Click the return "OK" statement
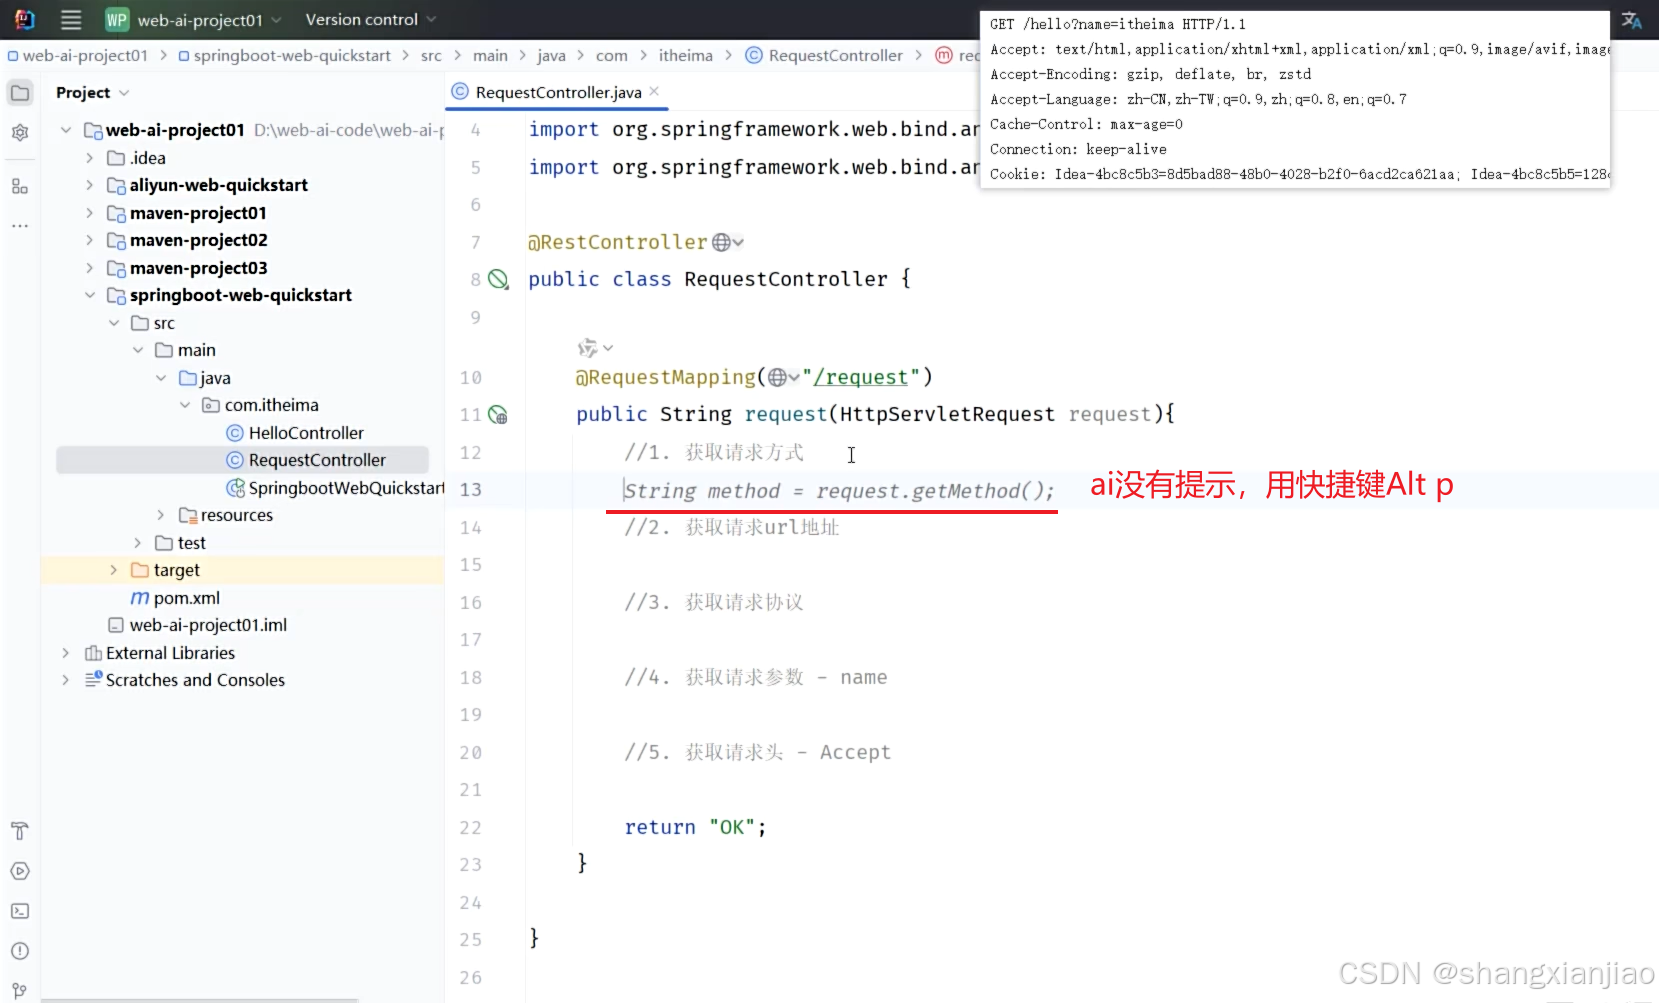1659x1003 pixels. [x=696, y=827]
